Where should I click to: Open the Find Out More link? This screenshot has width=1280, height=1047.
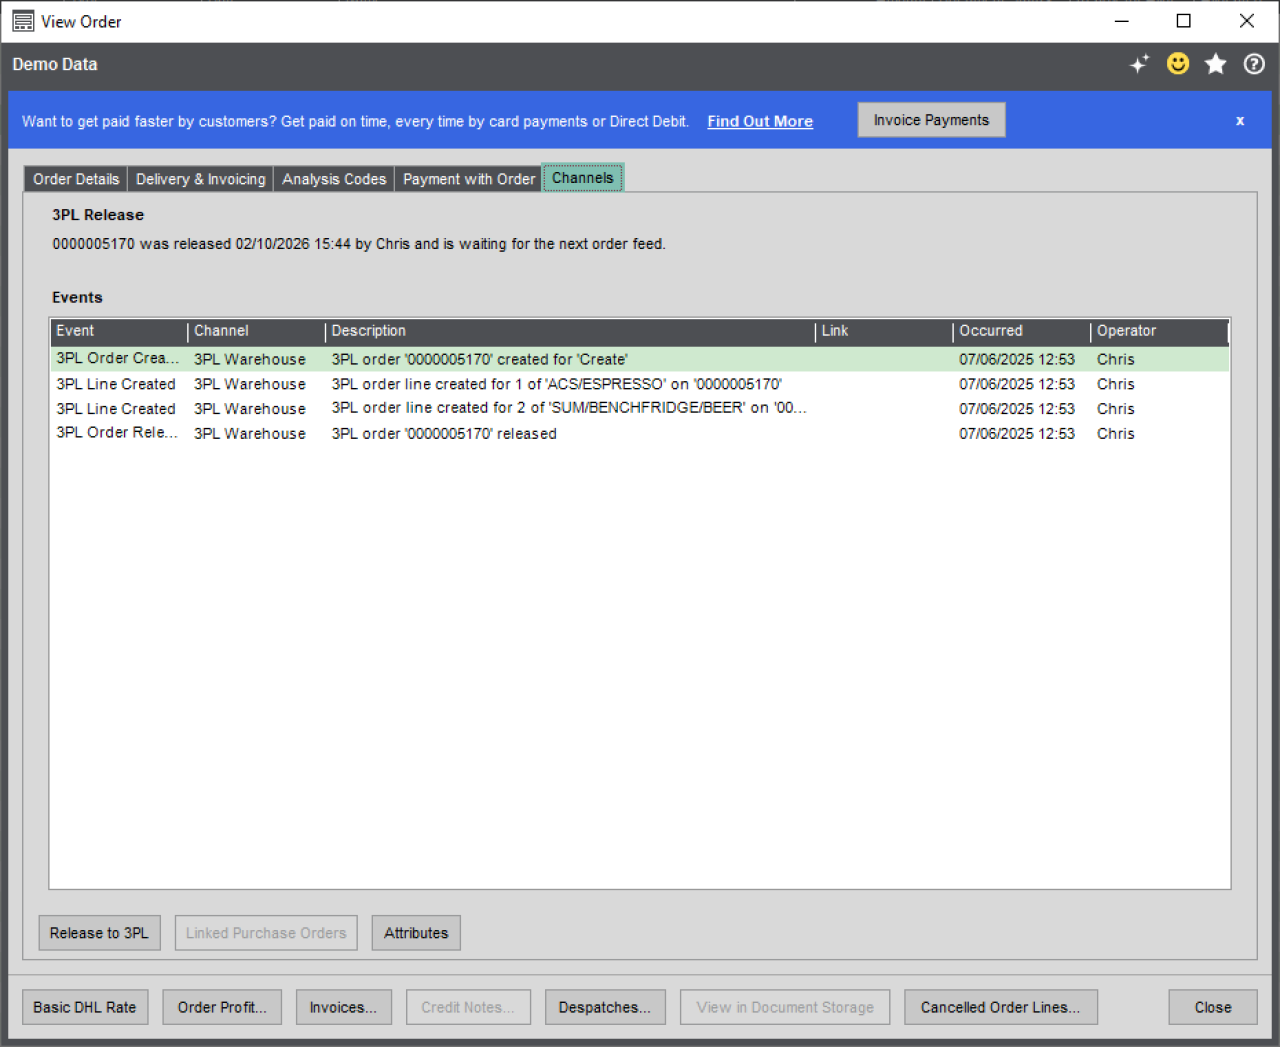tap(760, 121)
